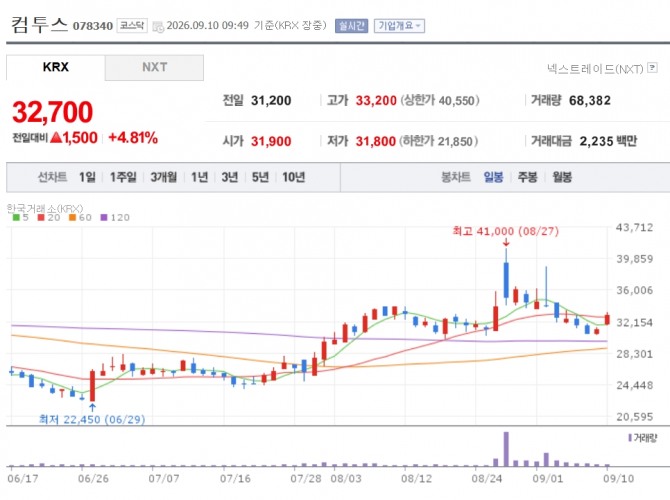Click the 넥스트레이드(NXT) help icon

[652, 68]
